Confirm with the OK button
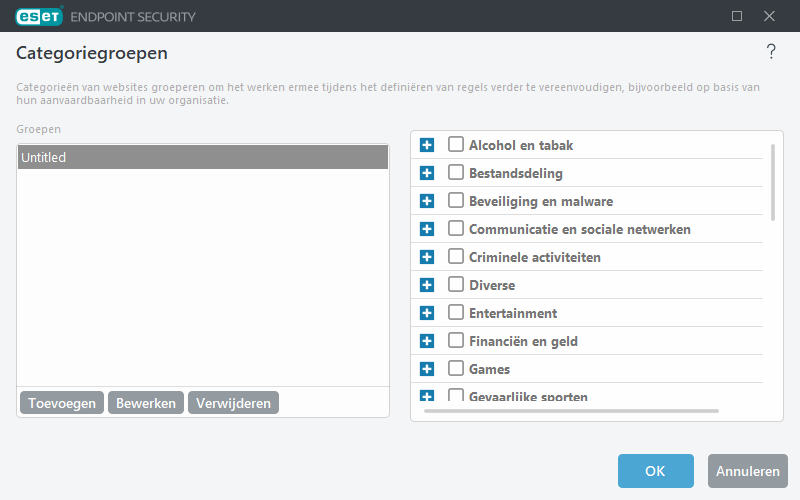Image resolution: width=800 pixels, height=500 pixels. click(x=656, y=471)
